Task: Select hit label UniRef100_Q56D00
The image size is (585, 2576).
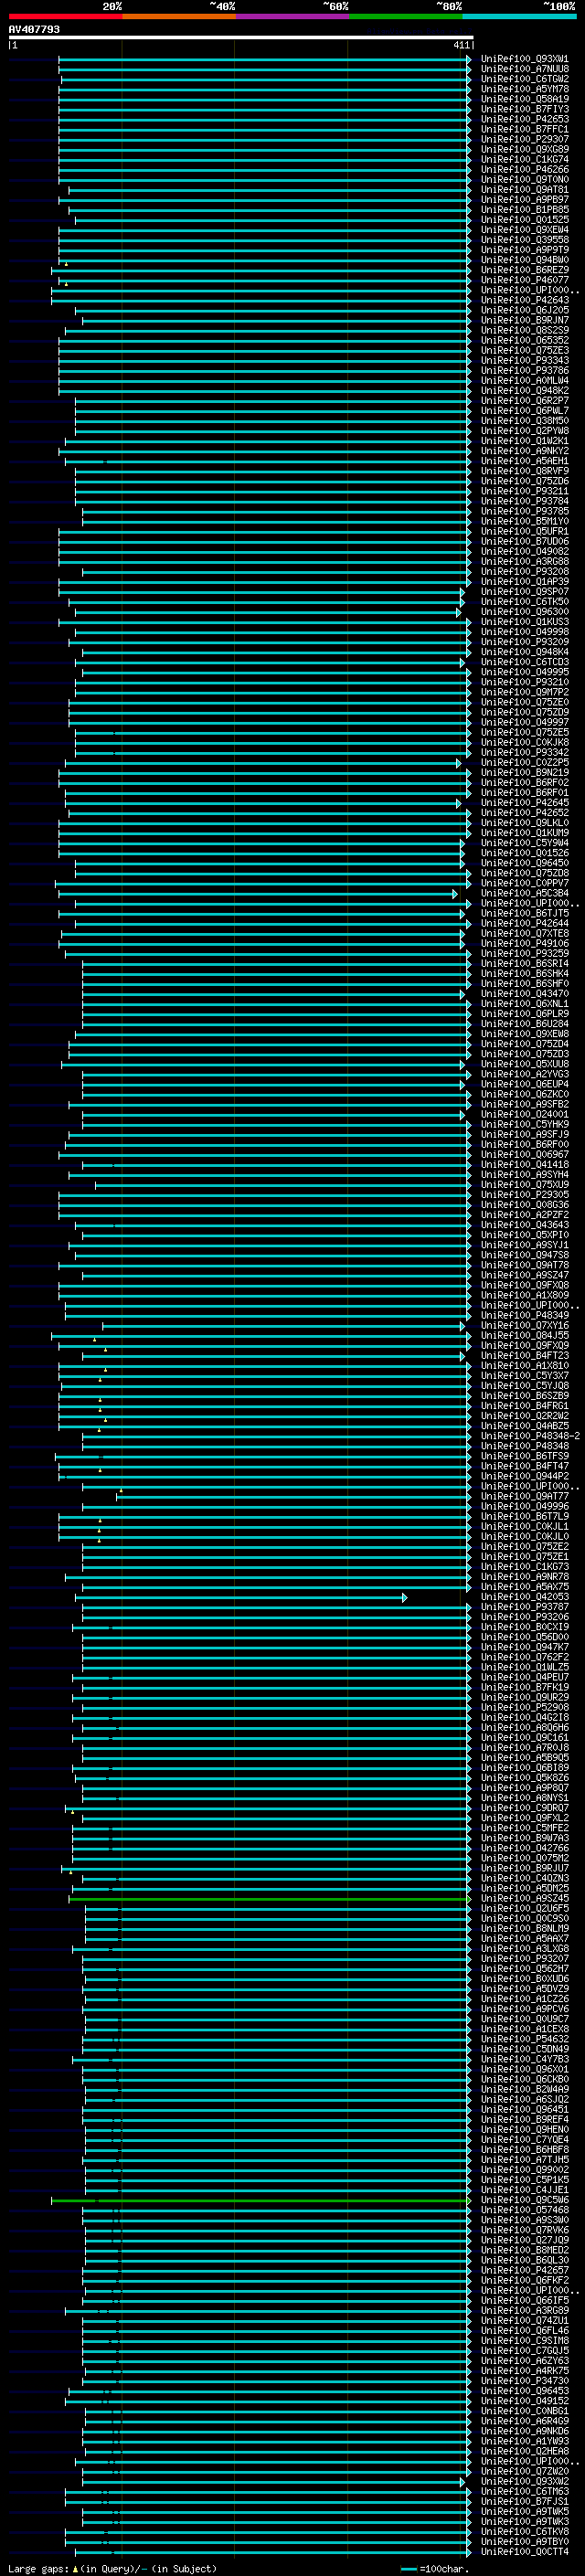Action: [525, 1637]
